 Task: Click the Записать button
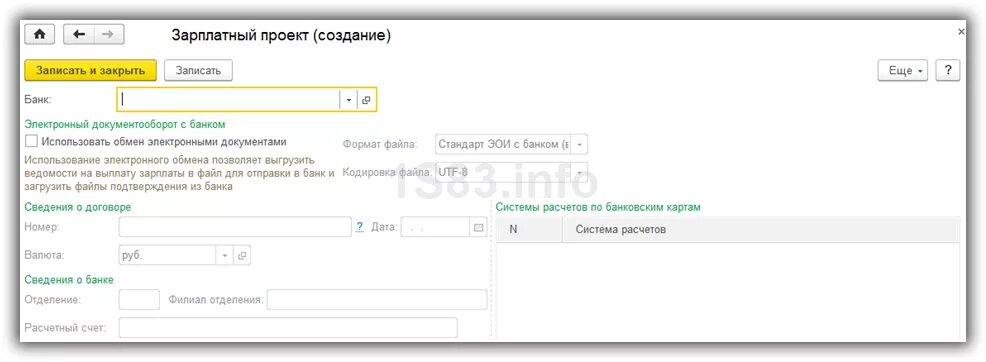coord(198,70)
